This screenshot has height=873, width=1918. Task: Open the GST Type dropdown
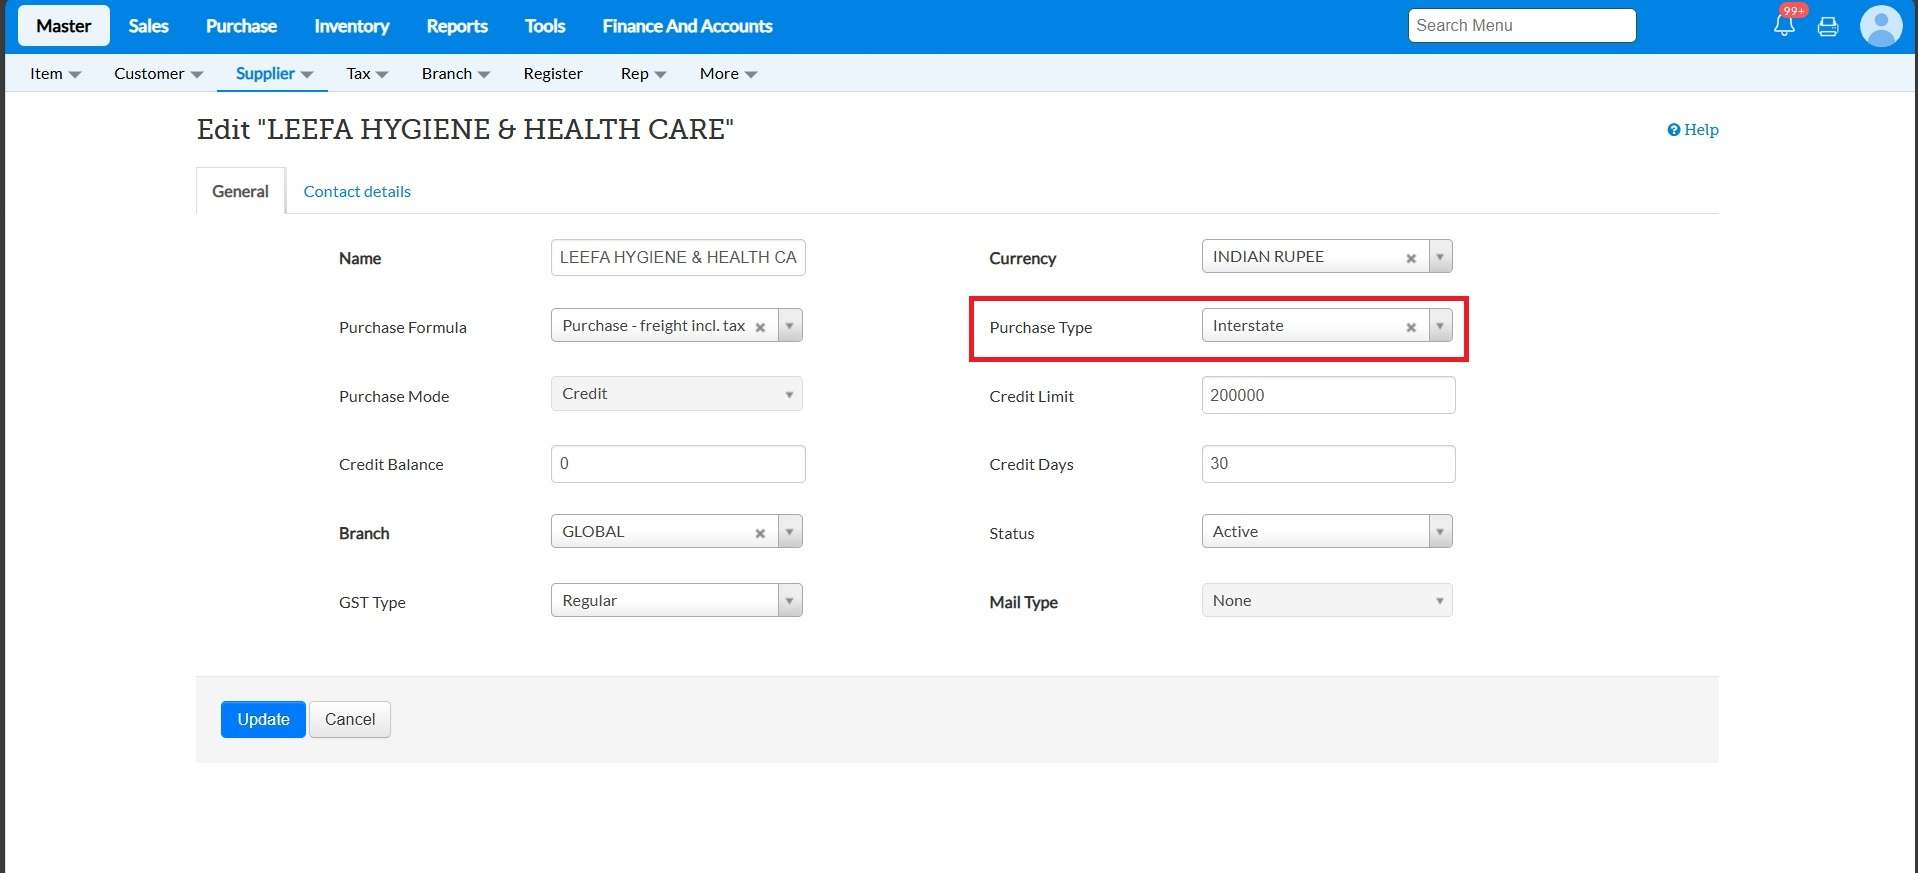pyautogui.click(x=677, y=601)
